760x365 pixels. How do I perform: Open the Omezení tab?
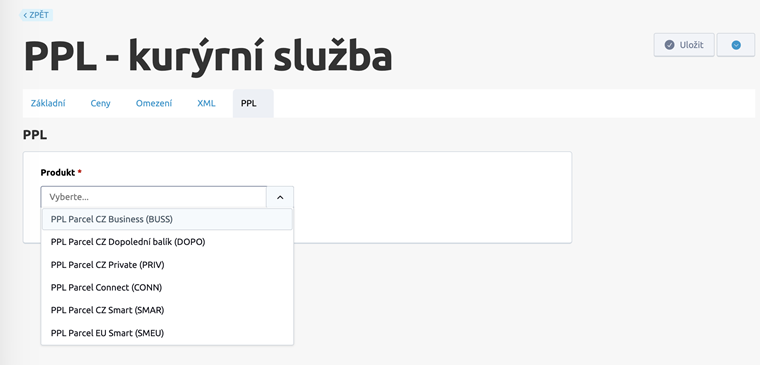[154, 103]
